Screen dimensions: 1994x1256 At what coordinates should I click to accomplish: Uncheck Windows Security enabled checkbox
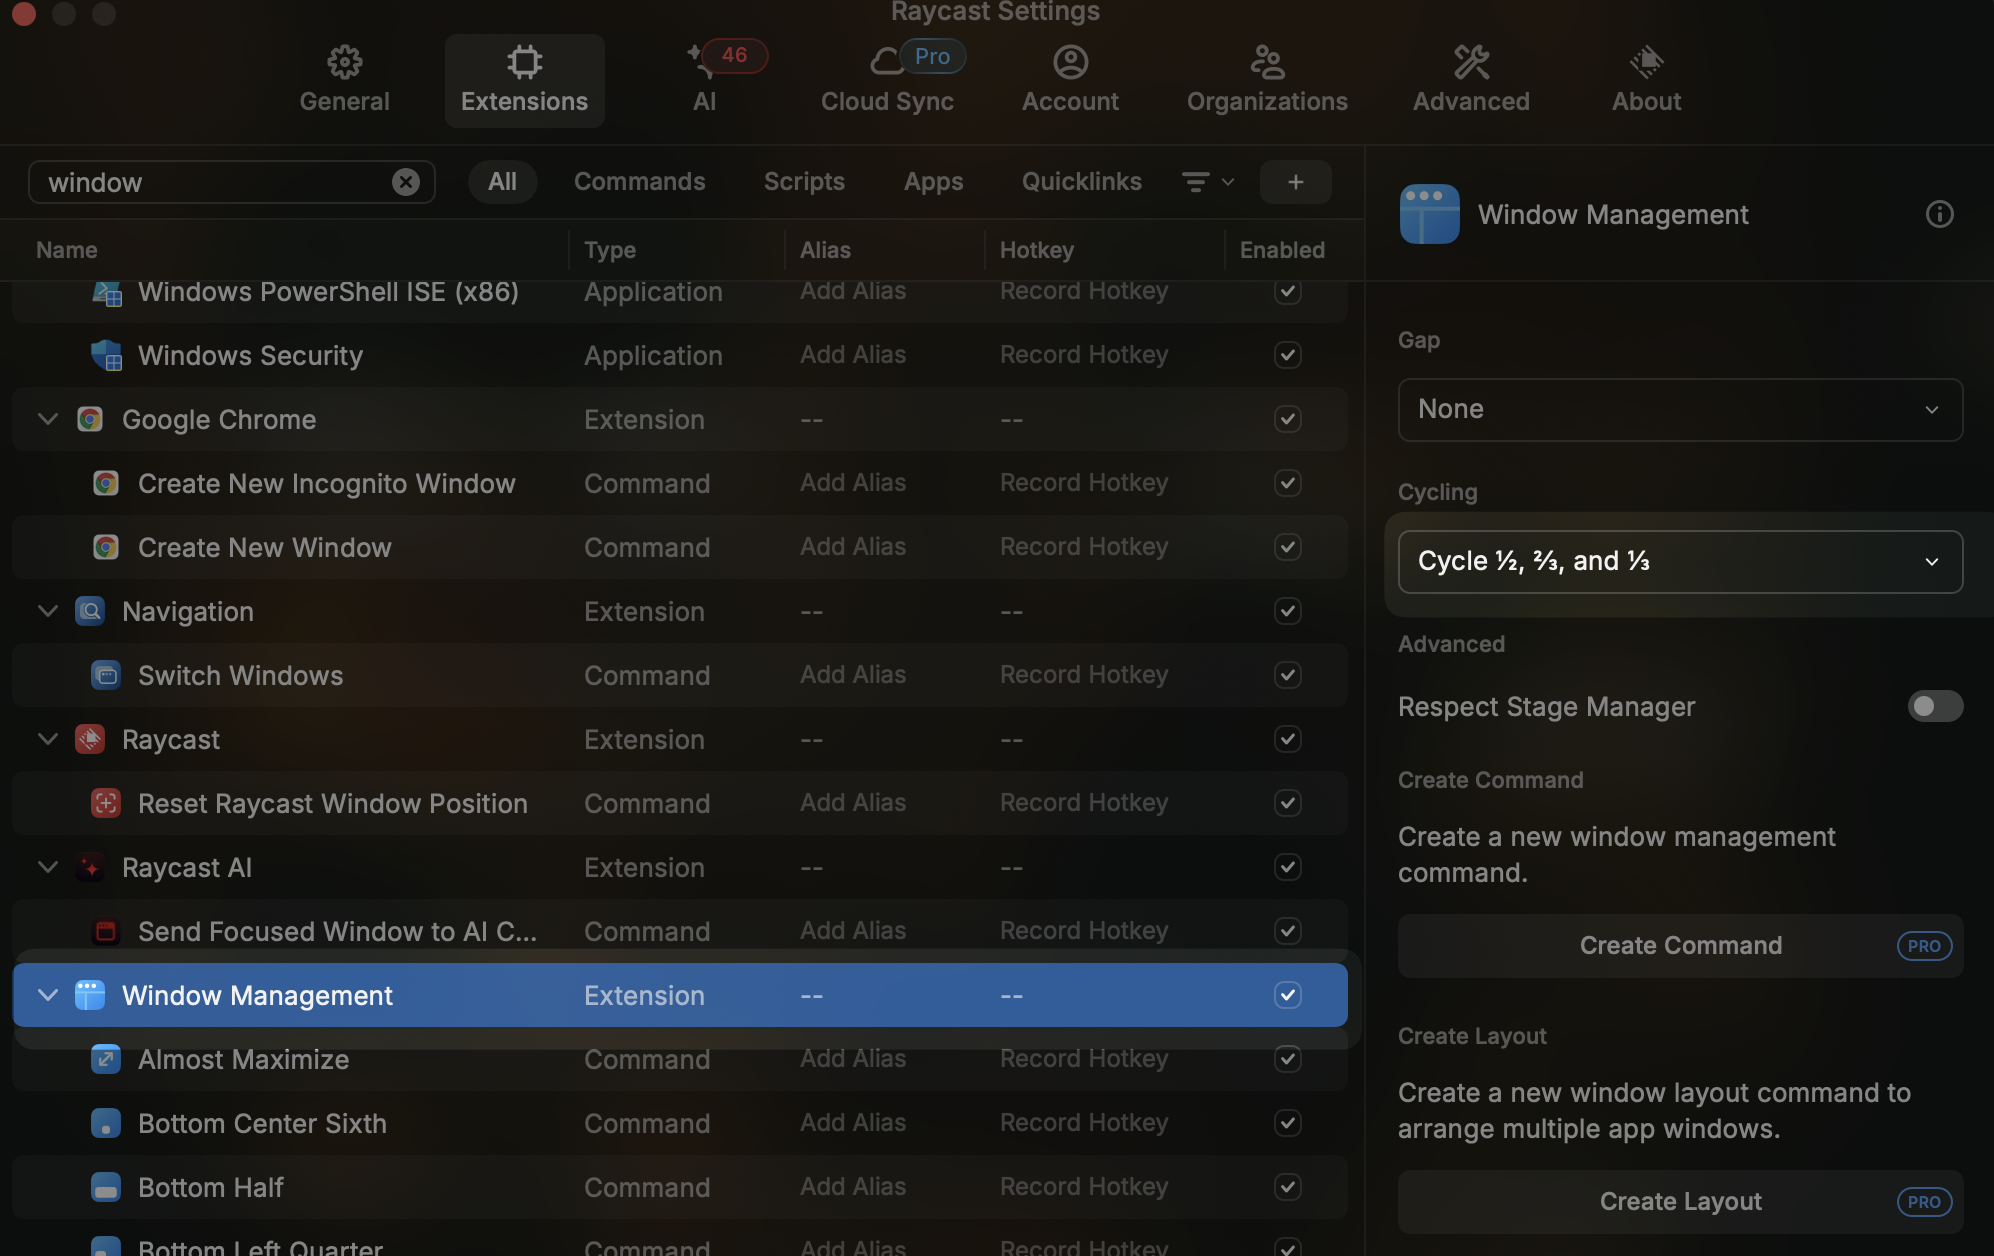1287,355
